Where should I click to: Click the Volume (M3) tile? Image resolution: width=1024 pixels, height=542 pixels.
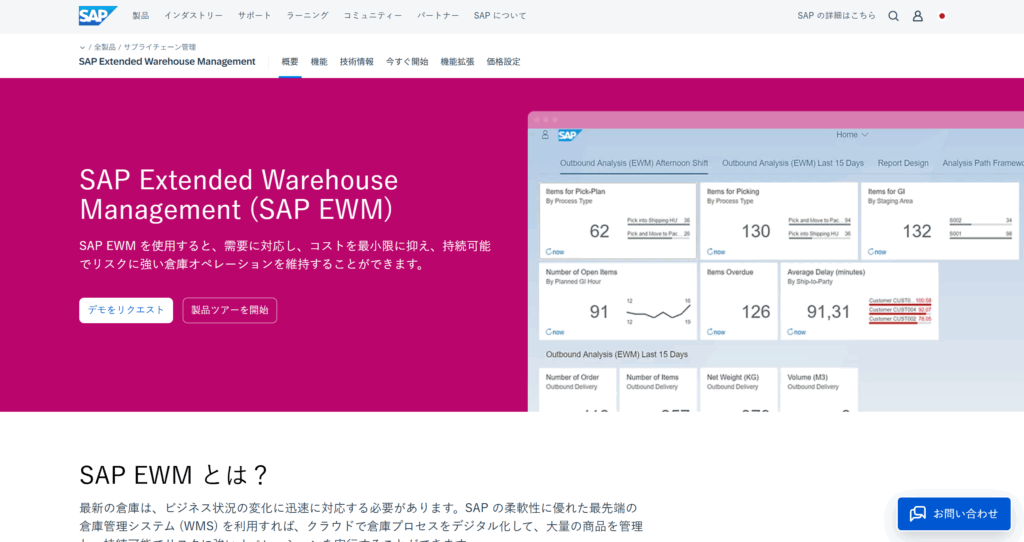coord(819,390)
